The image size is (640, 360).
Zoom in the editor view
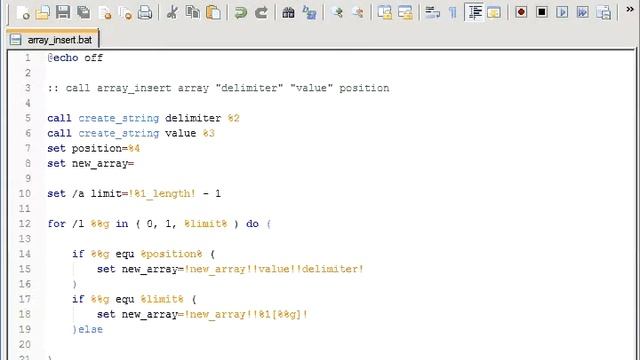pos(337,13)
